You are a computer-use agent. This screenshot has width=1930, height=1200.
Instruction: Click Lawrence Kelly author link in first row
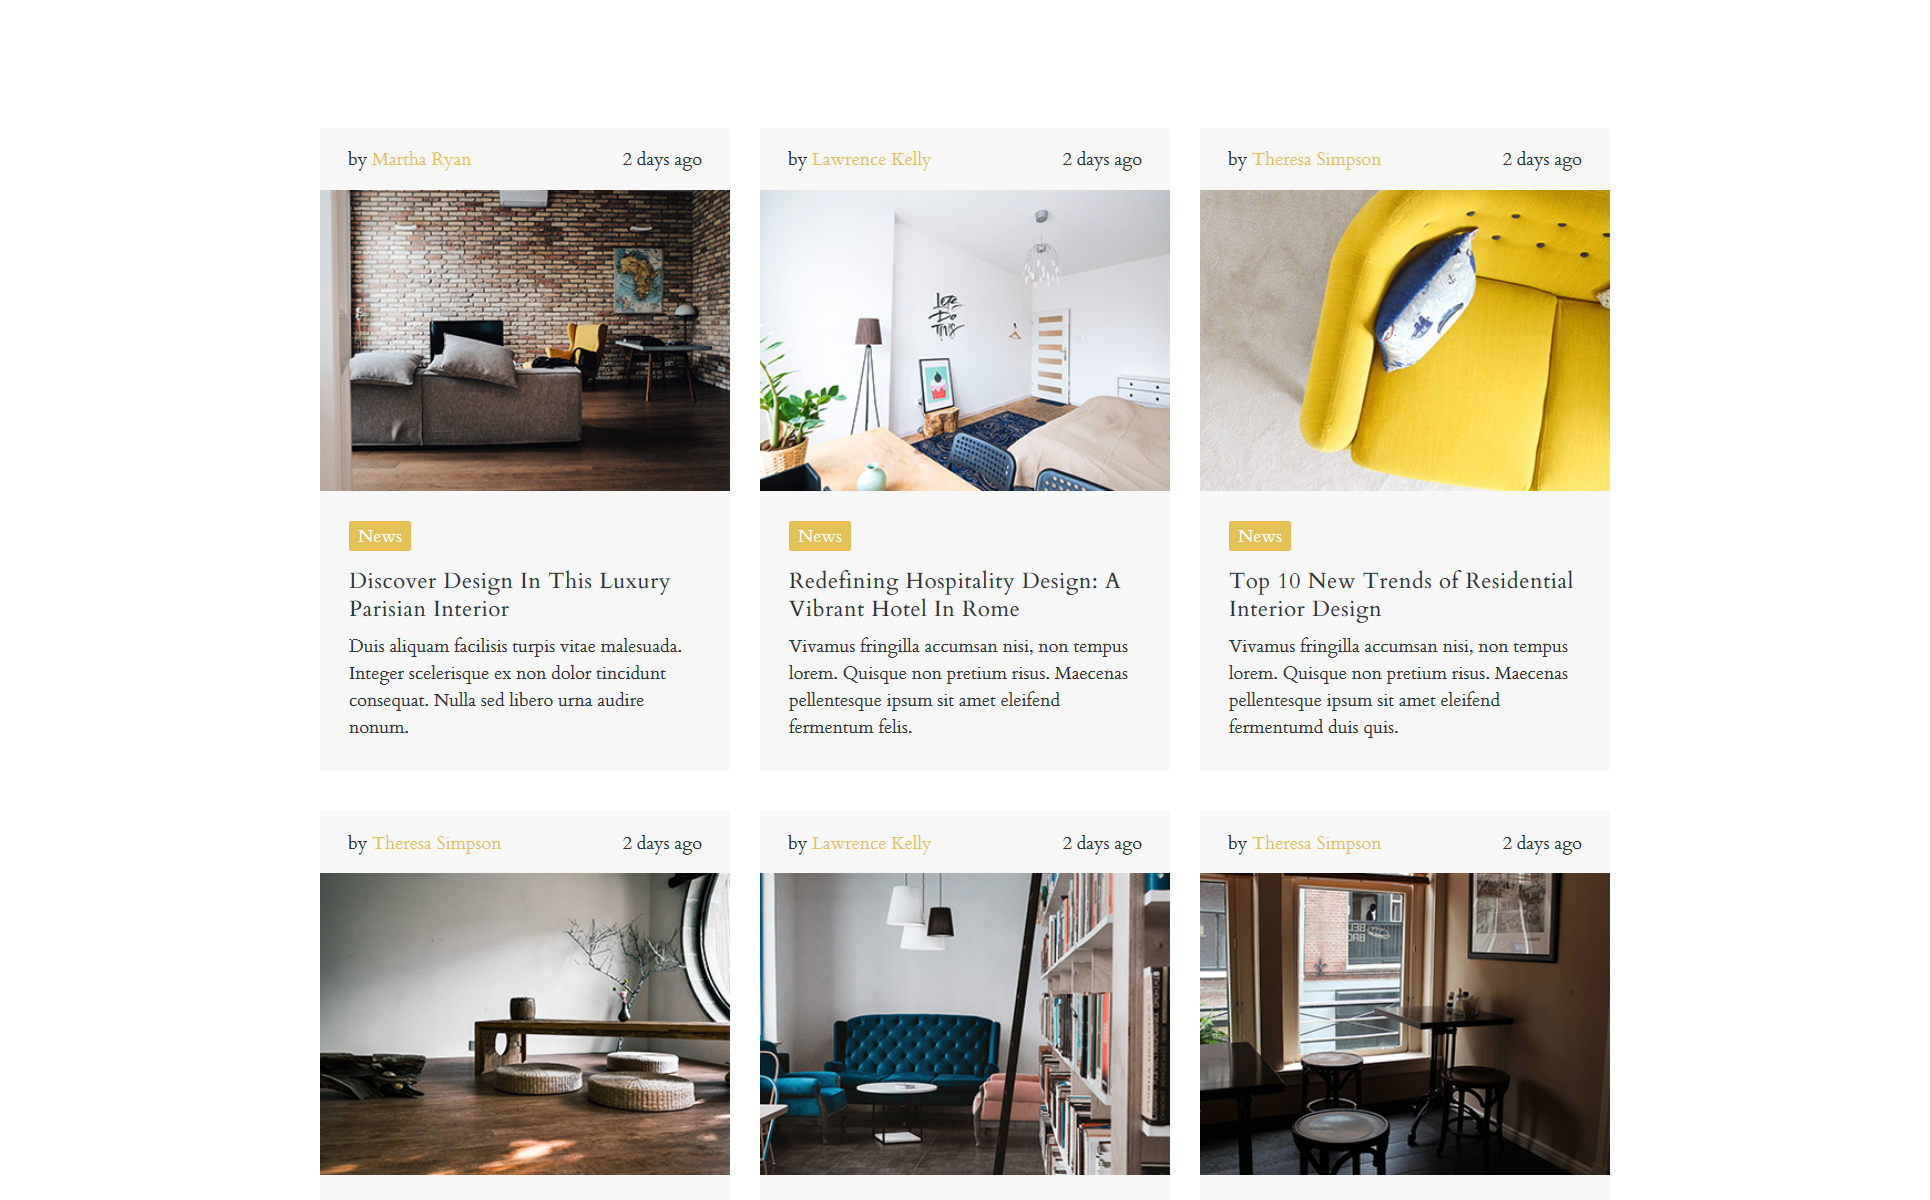click(871, 159)
